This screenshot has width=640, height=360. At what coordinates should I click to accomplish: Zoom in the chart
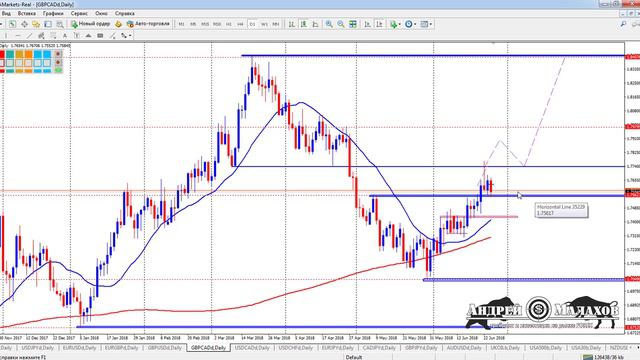pyautogui.click(x=329, y=24)
